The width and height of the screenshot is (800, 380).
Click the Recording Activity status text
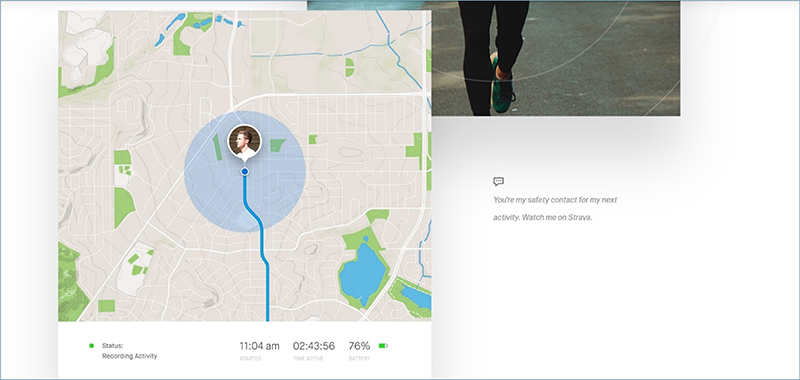pyautogui.click(x=130, y=356)
